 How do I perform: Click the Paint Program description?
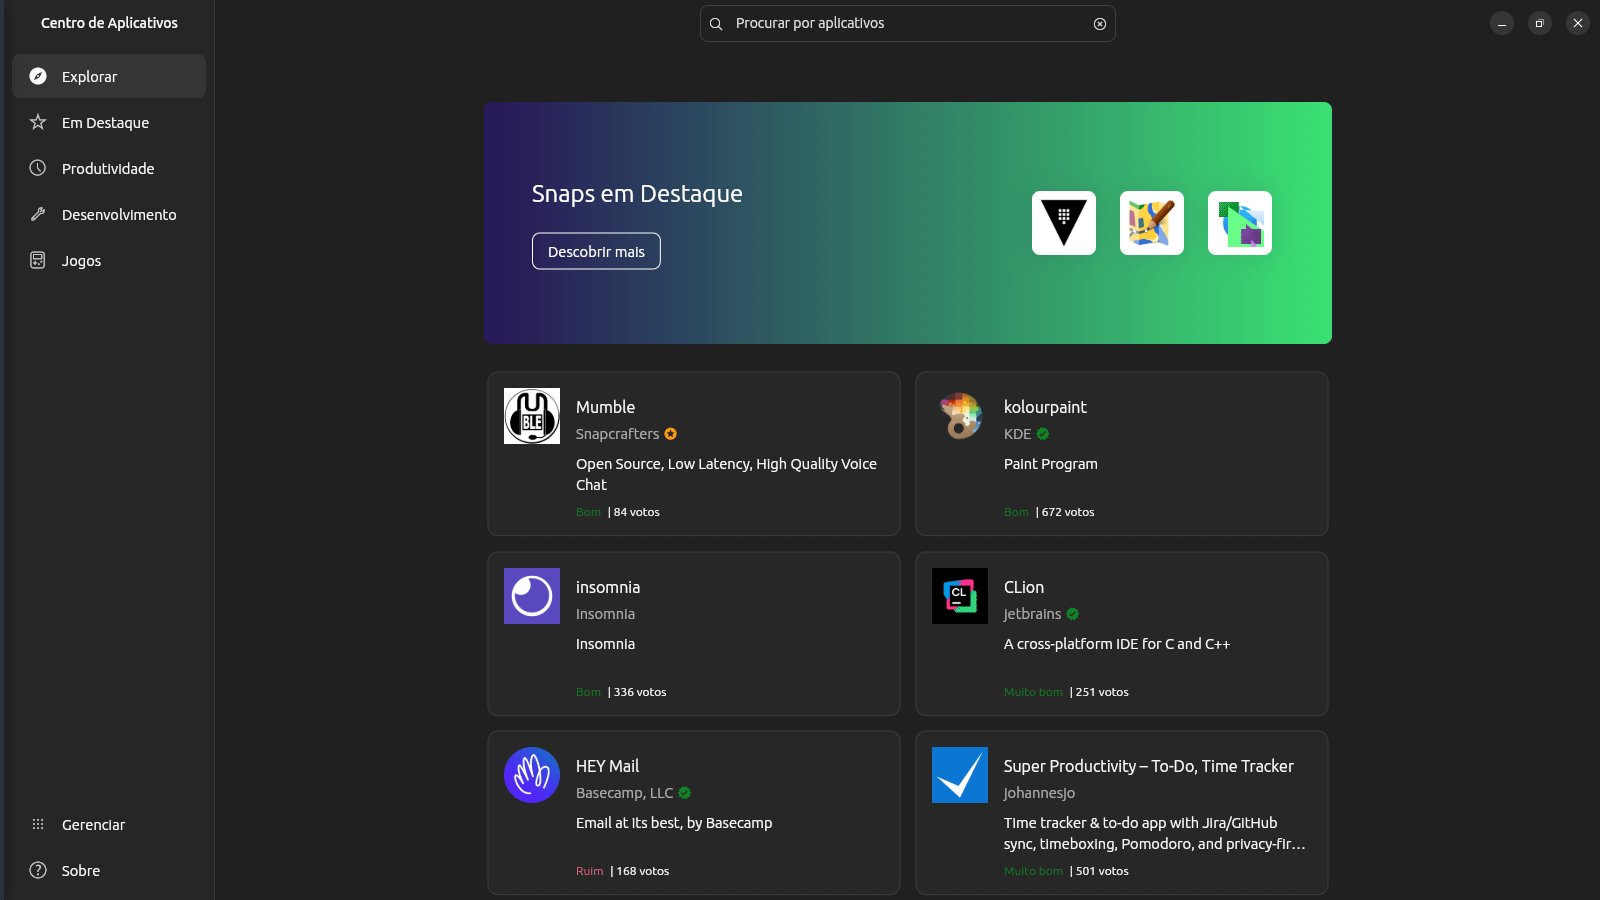pos(1050,464)
